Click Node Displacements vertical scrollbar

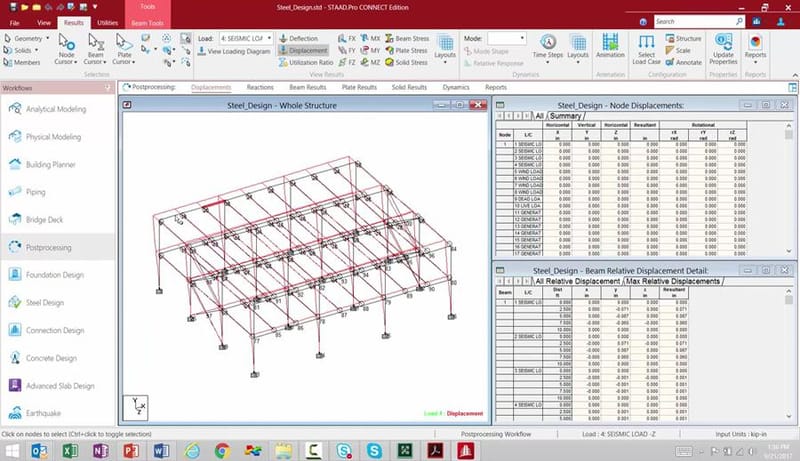(x=789, y=188)
